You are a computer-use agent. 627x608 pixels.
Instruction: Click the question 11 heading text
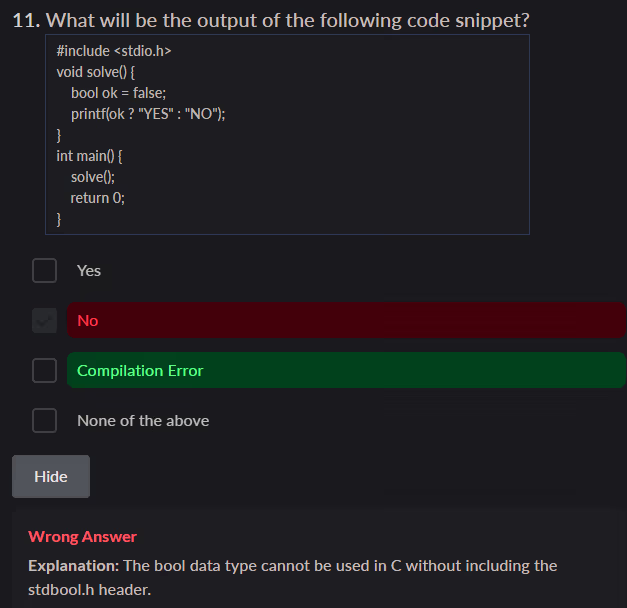click(271, 20)
